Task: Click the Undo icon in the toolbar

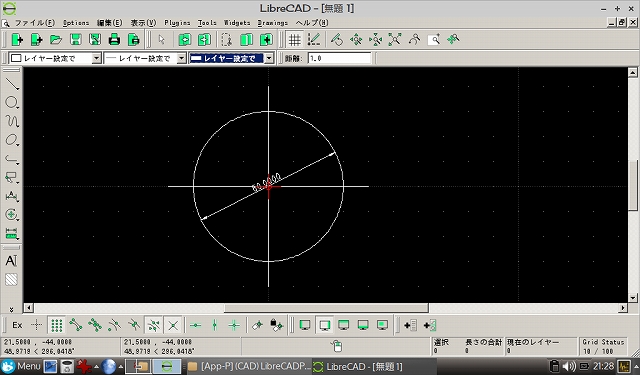Action: 184,40
